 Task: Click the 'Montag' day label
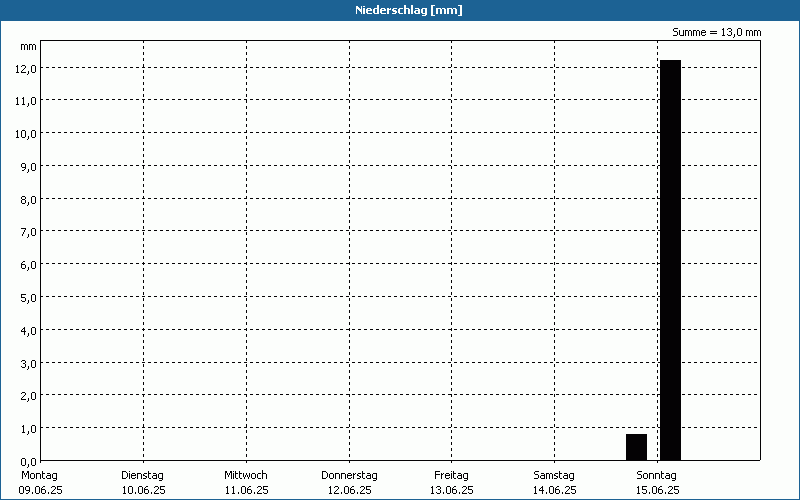tap(39, 476)
